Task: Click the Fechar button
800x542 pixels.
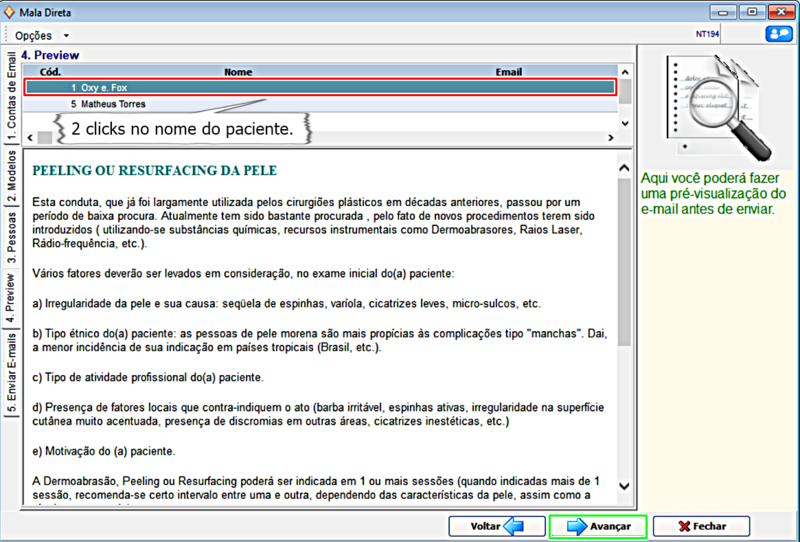Action: [701, 526]
